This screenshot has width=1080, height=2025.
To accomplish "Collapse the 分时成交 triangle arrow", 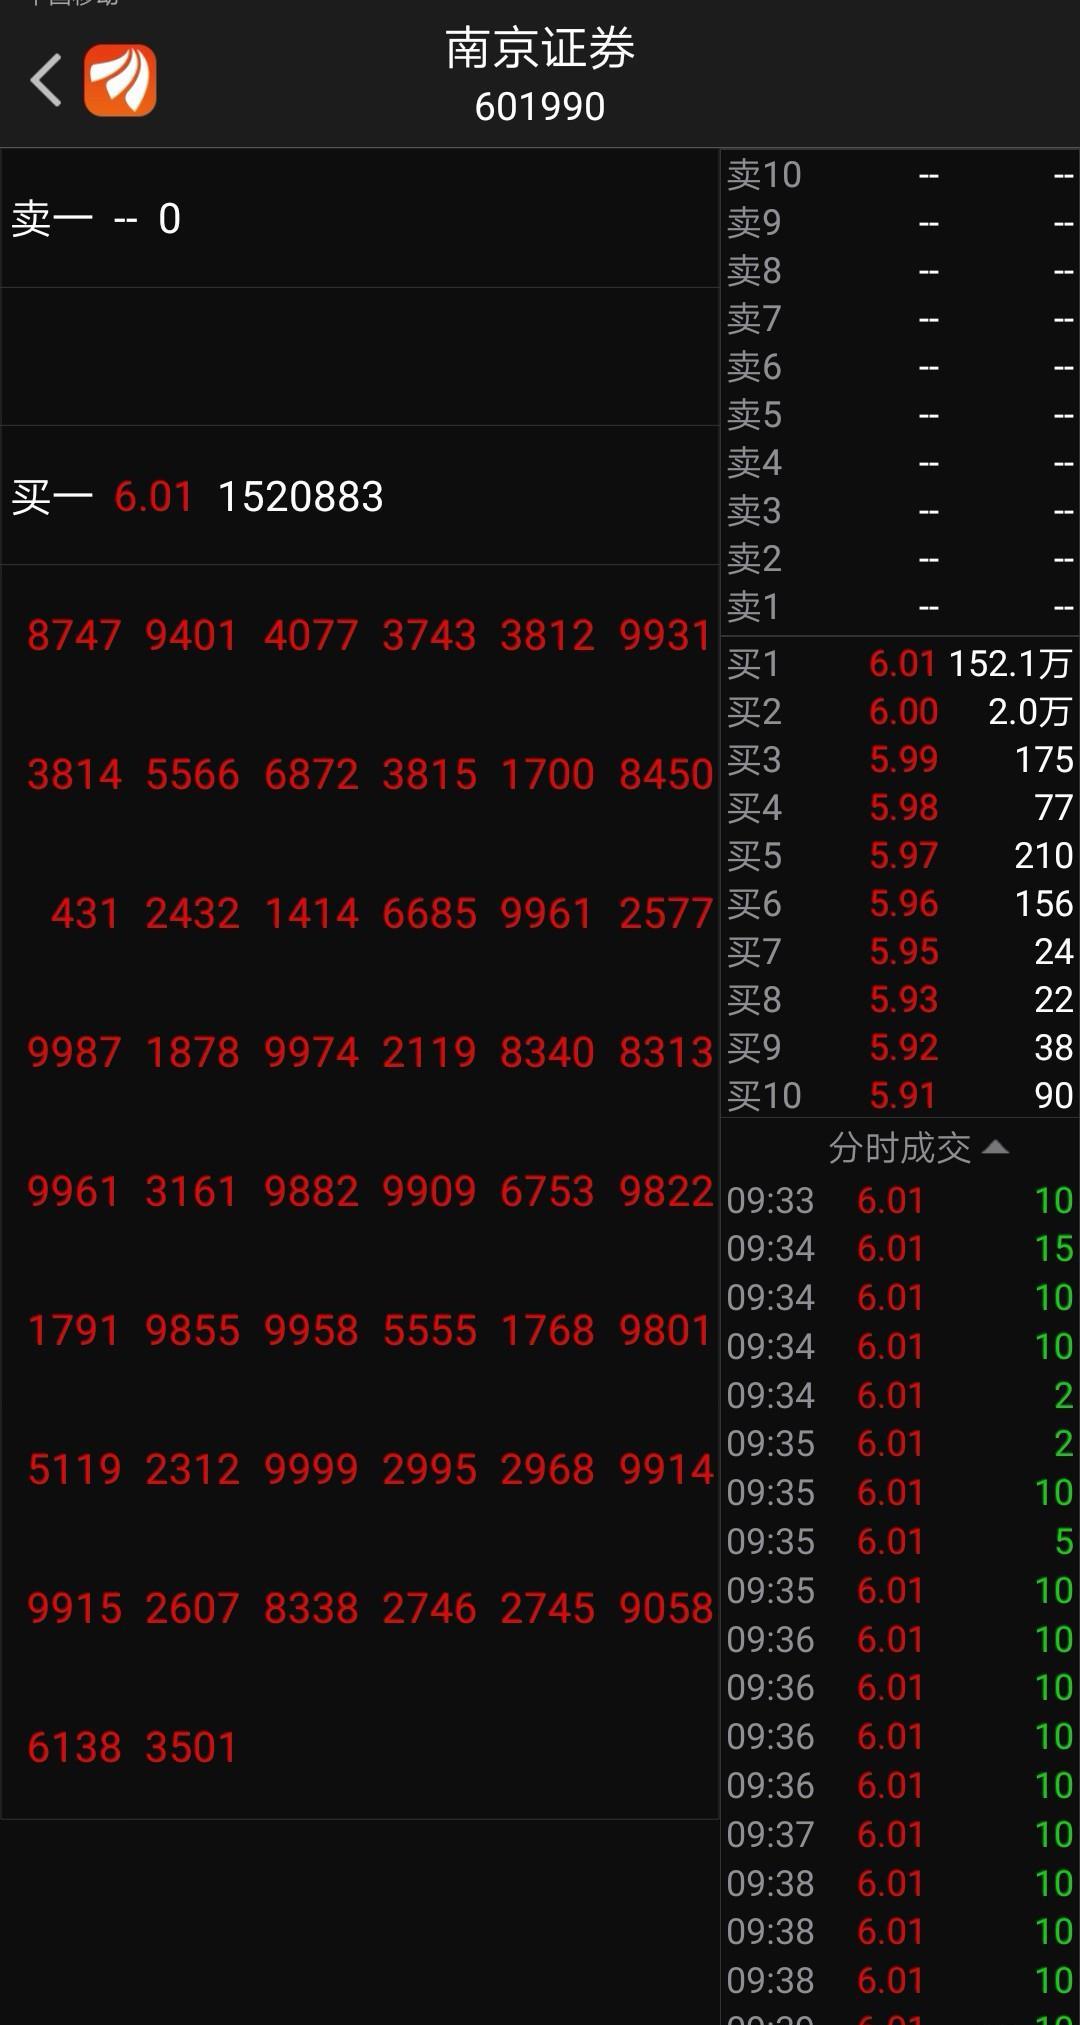I will point(996,1147).
